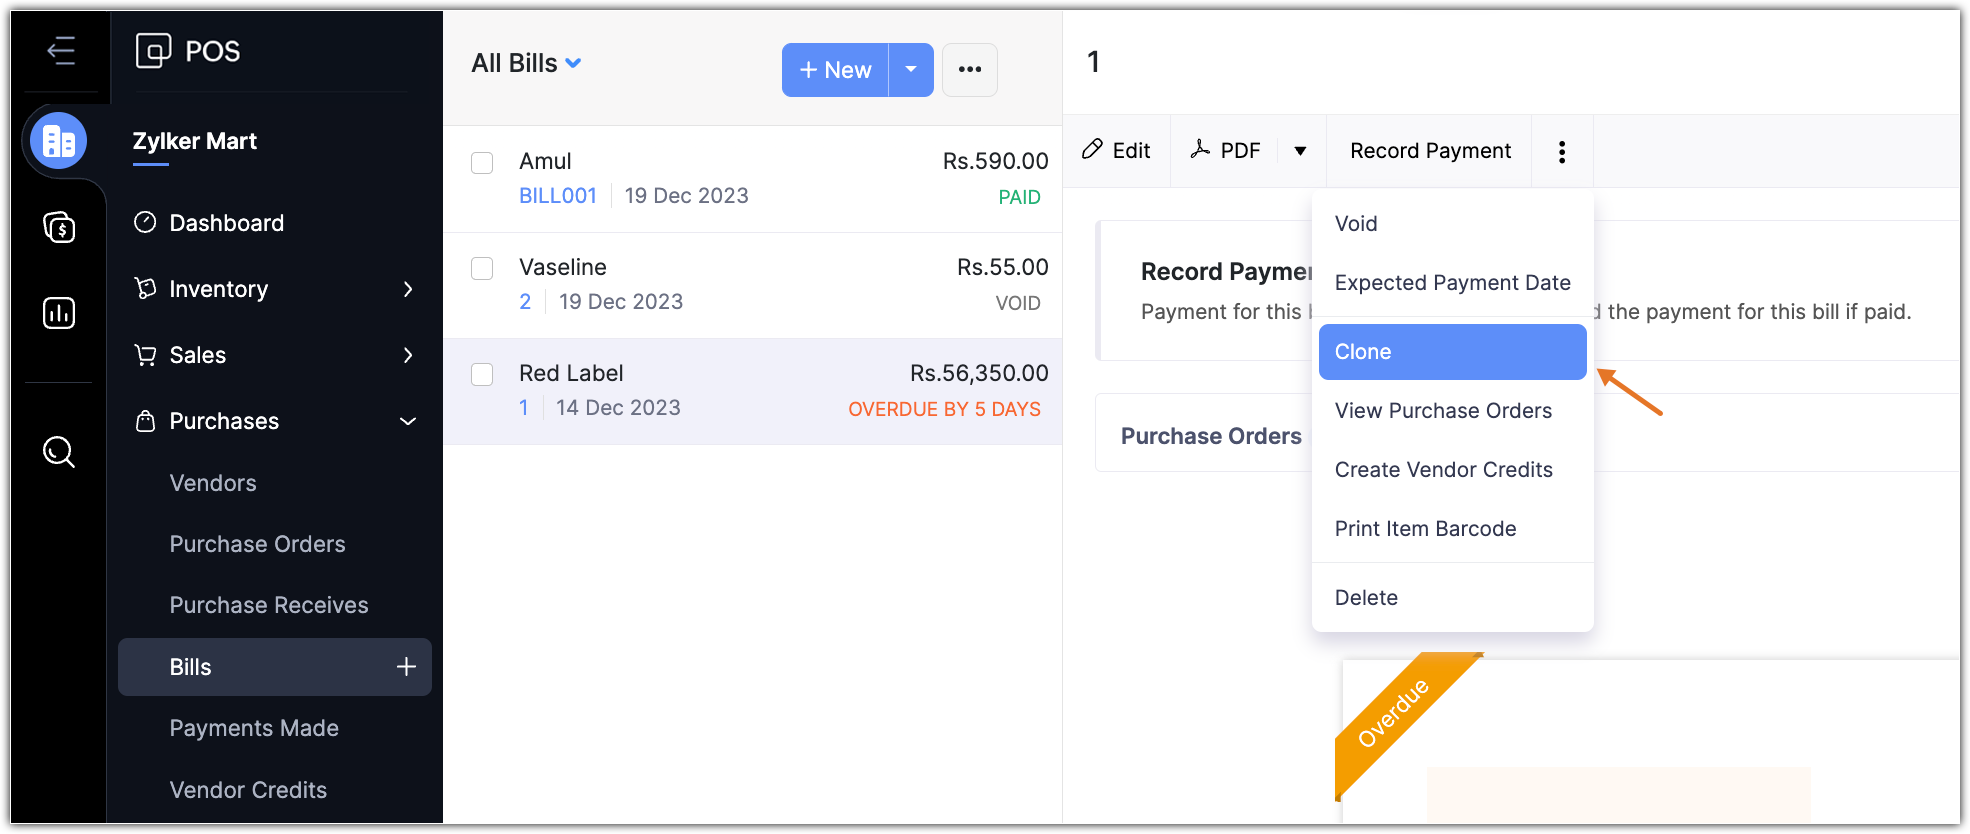This screenshot has width=1970, height=834.
Task: Expand the dropdown arrow beside New button
Action: [910, 70]
